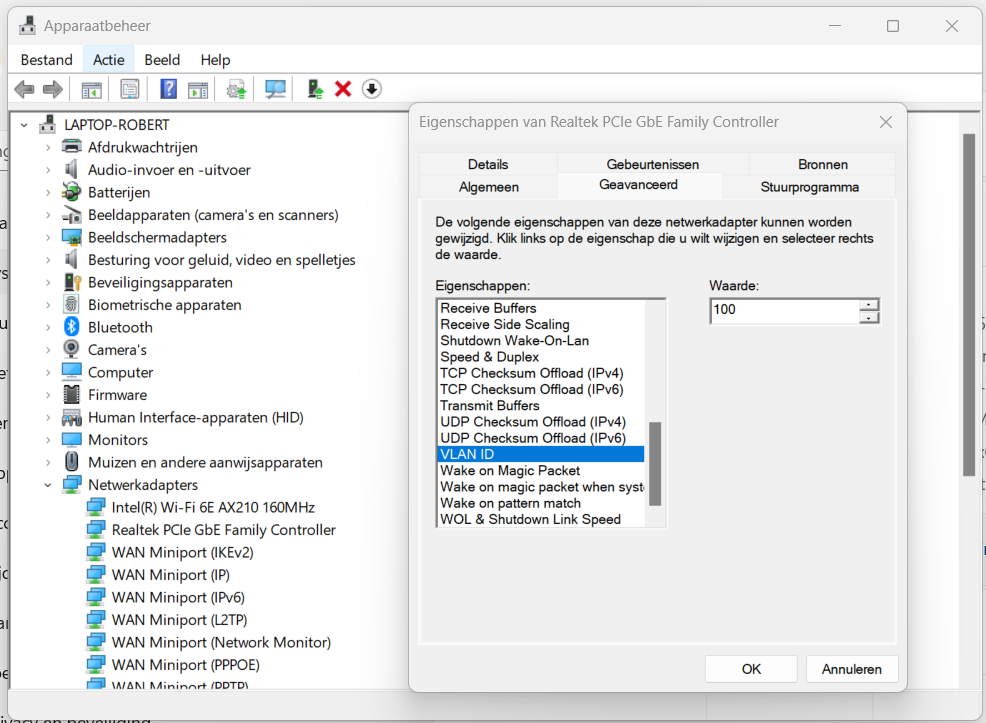The image size is (986, 723).
Task: Confirm the dialog with OK
Action: (751, 669)
